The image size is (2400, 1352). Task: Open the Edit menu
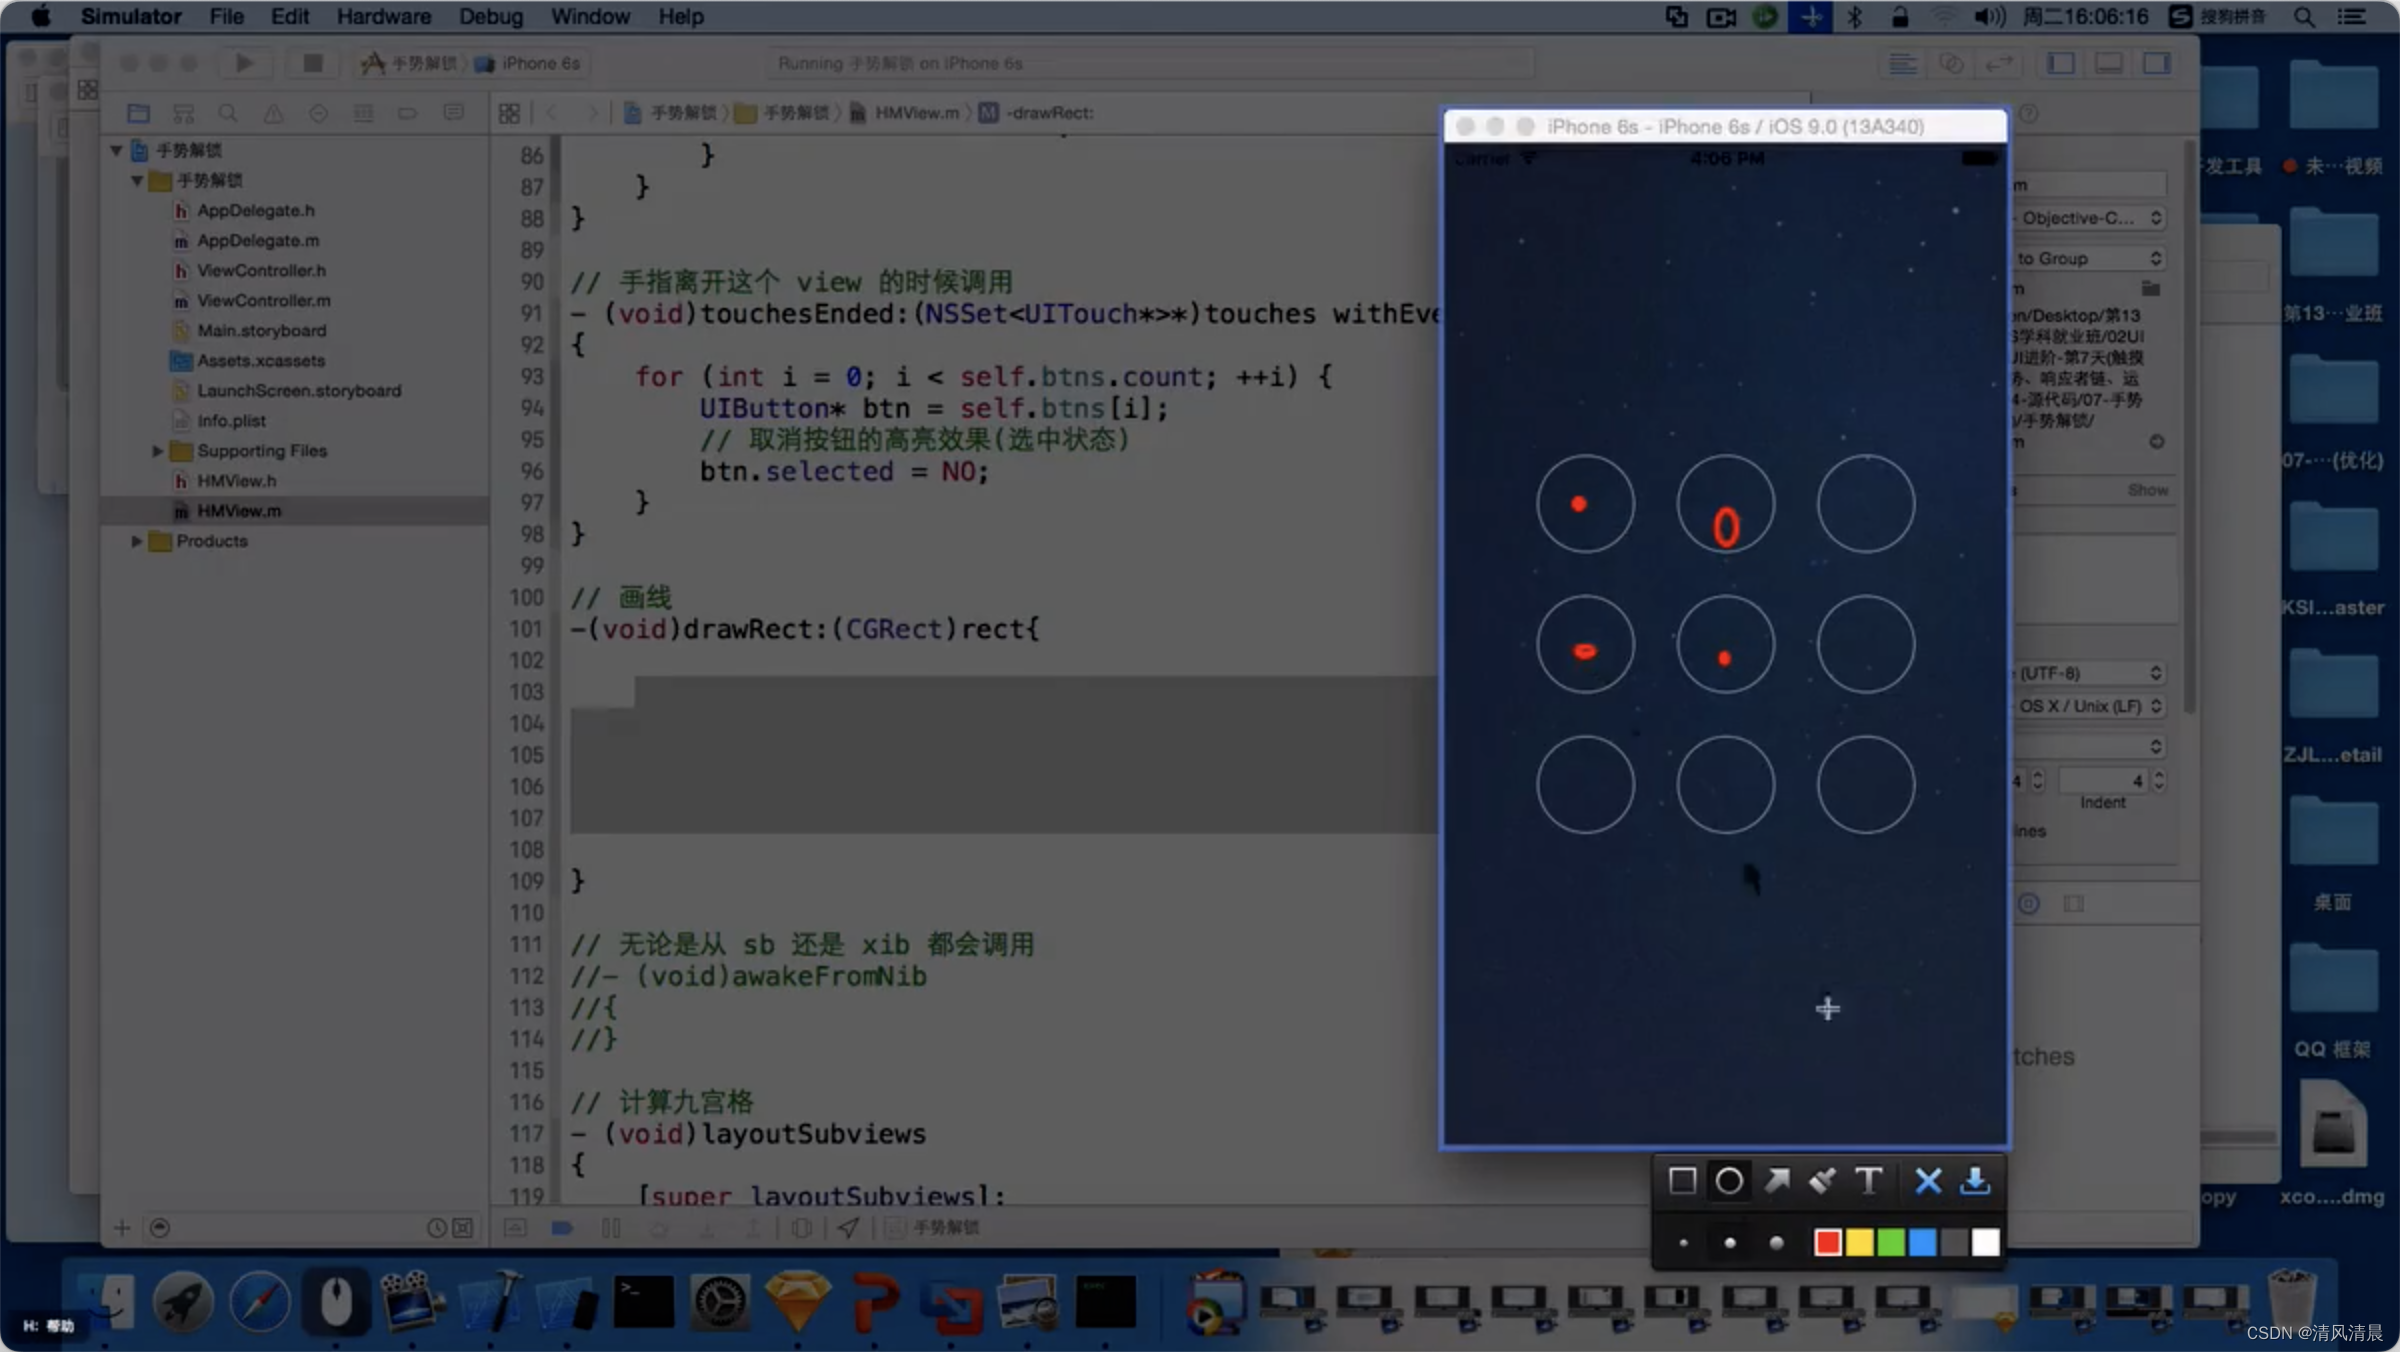click(290, 17)
